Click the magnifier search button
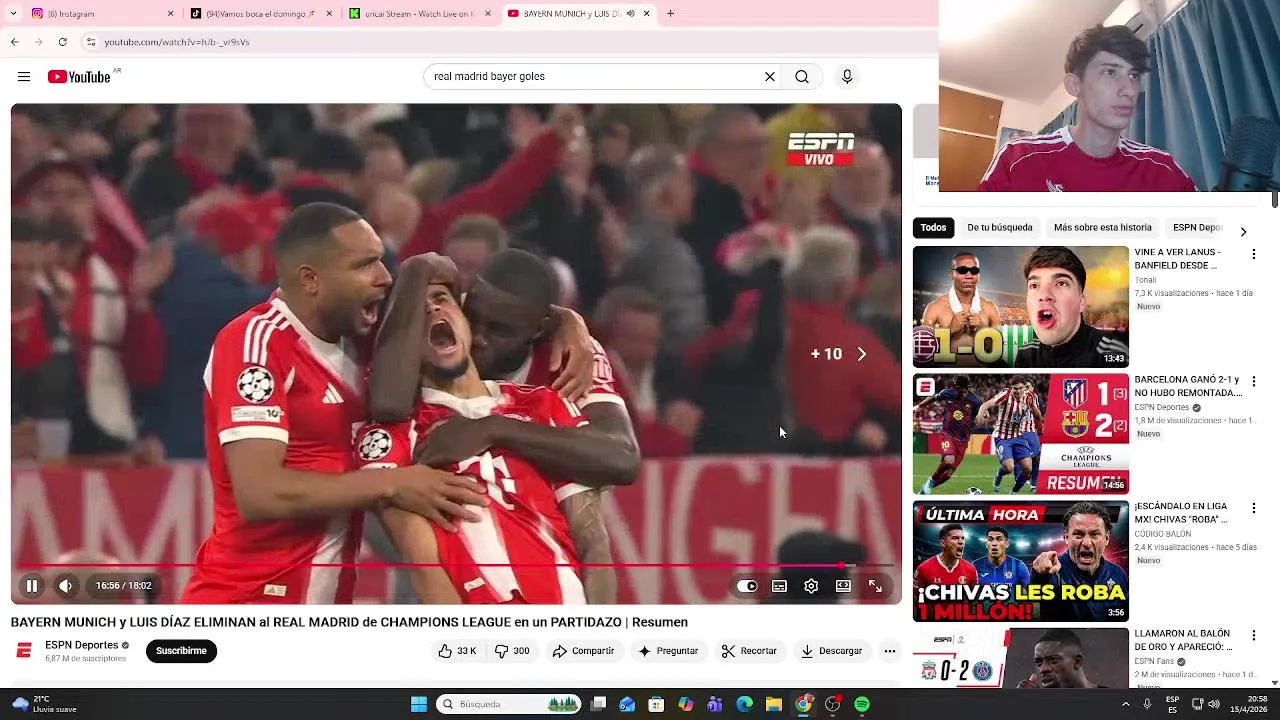Image resolution: width=1280 pixels, height=720 pixels. pyautogui.click(x=802, y=77)
